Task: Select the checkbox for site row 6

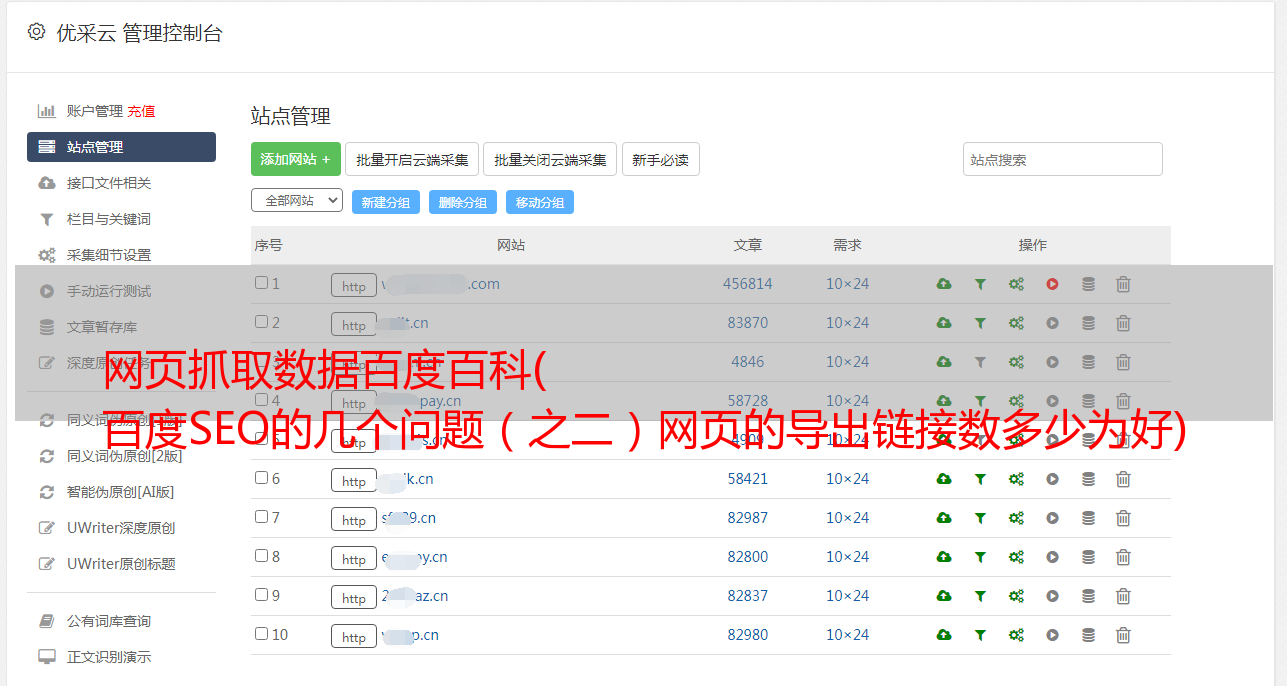Action: [261, 478]
